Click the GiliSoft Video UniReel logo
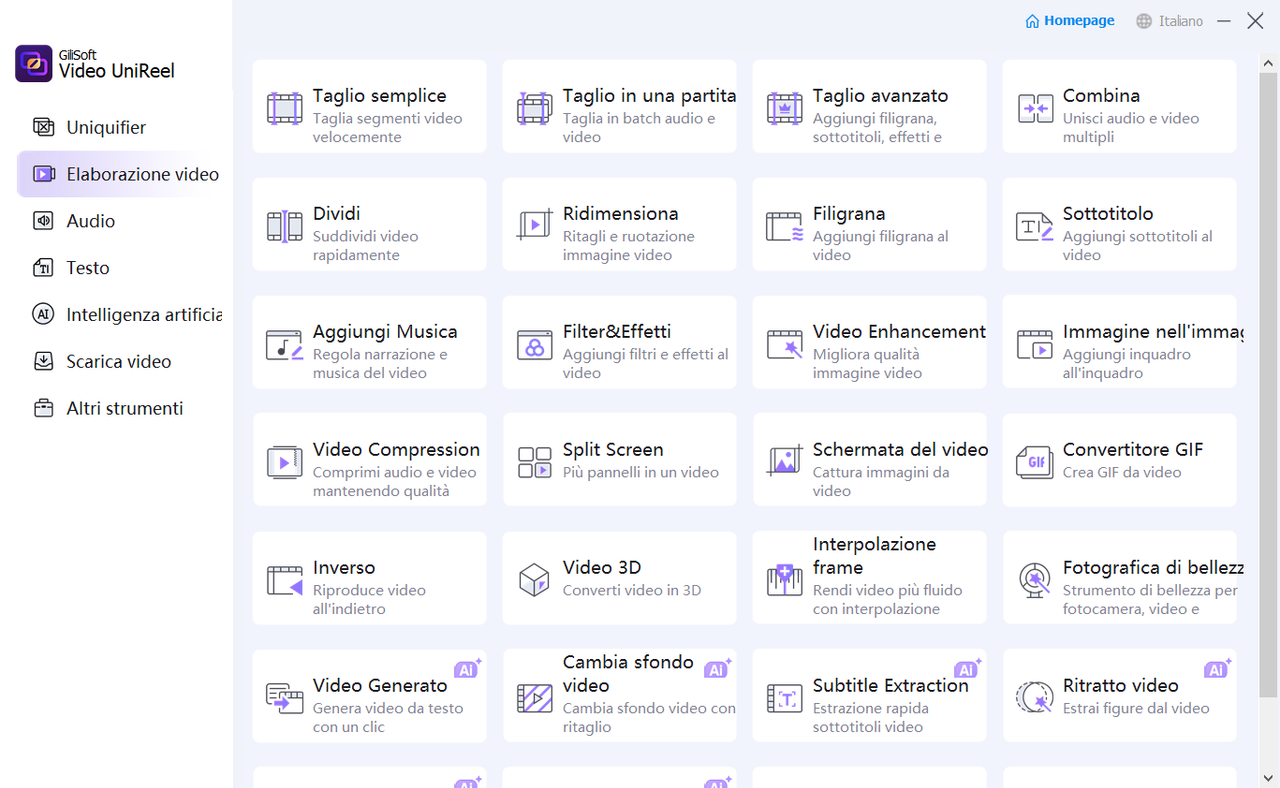The image size is (1280, 788). pyautogui.click(x=33, y=63)
